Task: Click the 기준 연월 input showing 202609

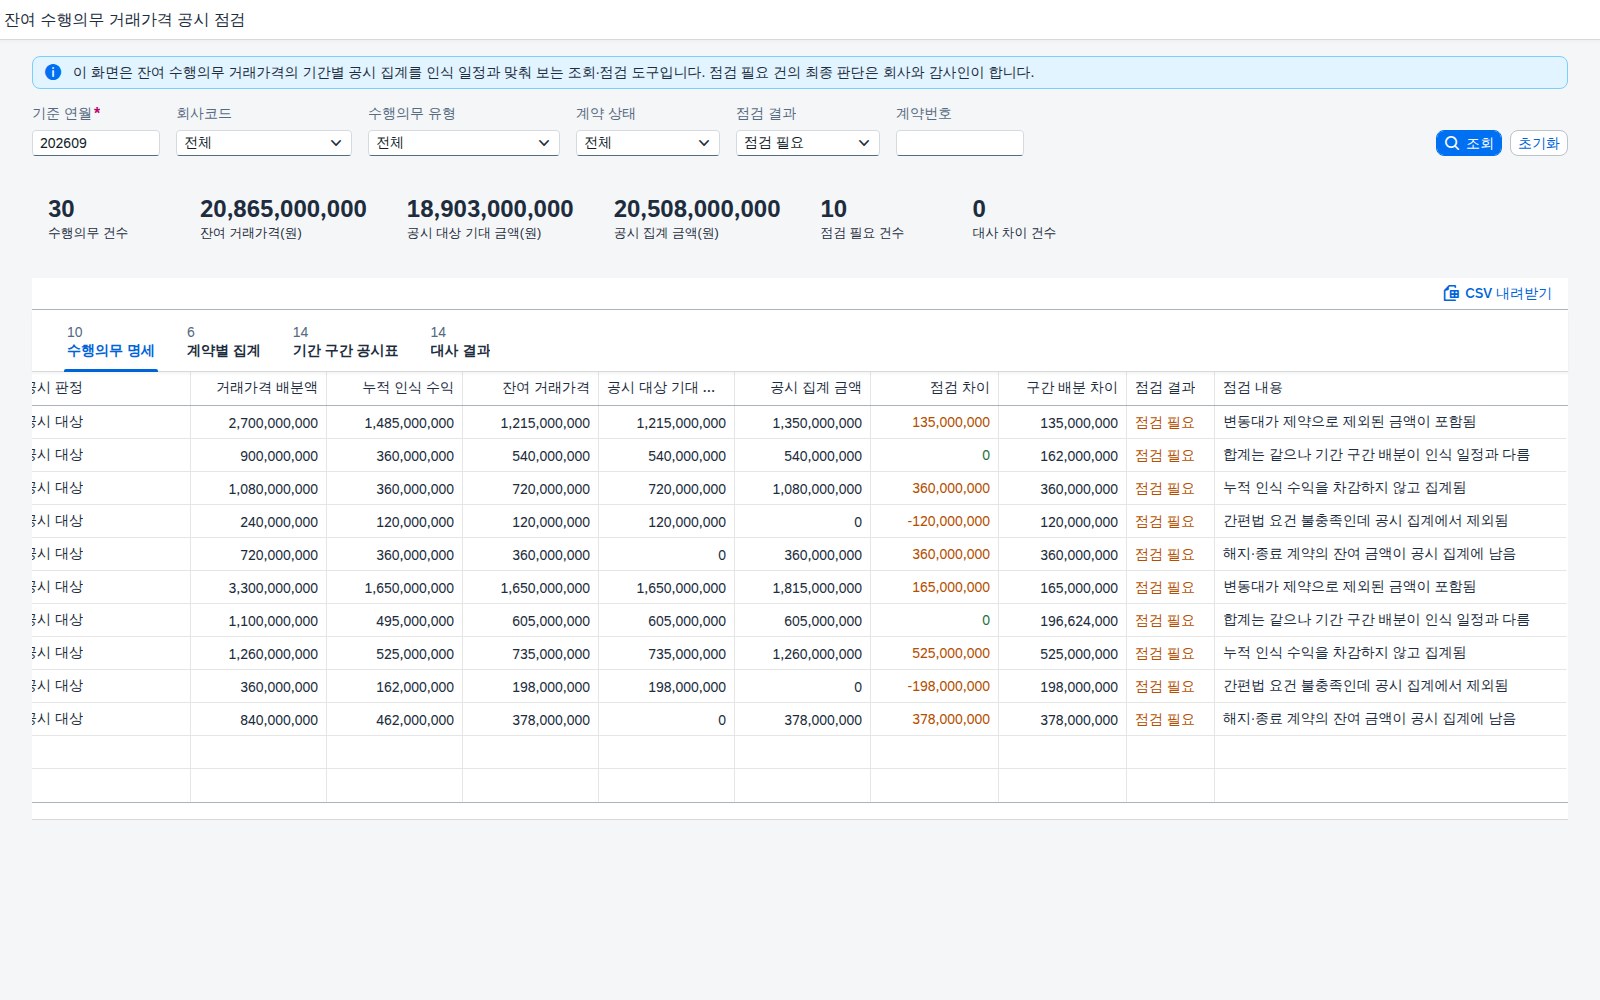Action: pyautogui.click(x=96, y=143)
